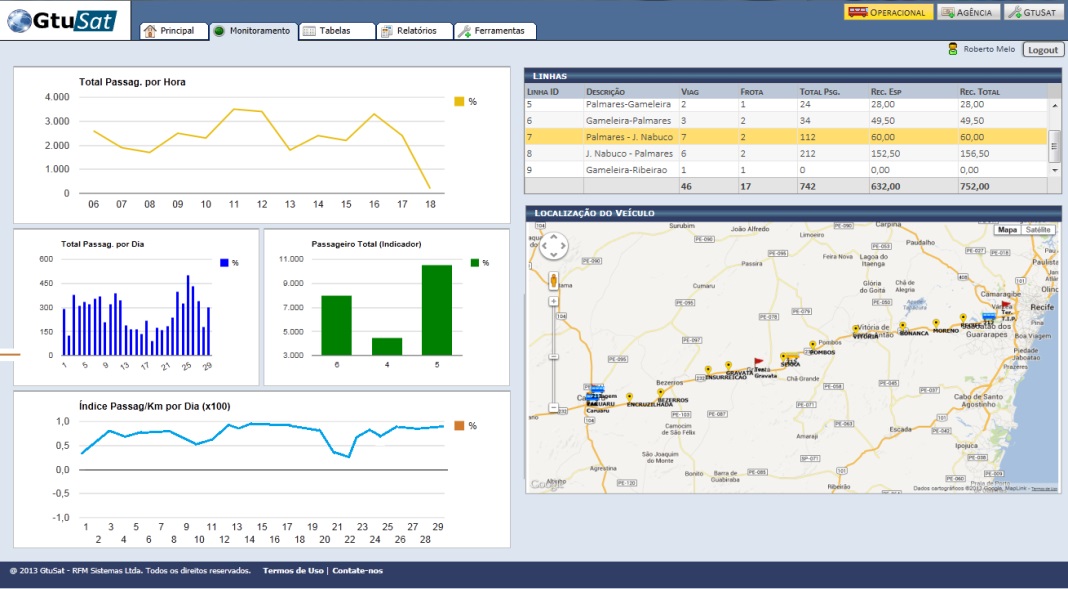Click the yellow pin marker at Bezerros

click(661, 392)
